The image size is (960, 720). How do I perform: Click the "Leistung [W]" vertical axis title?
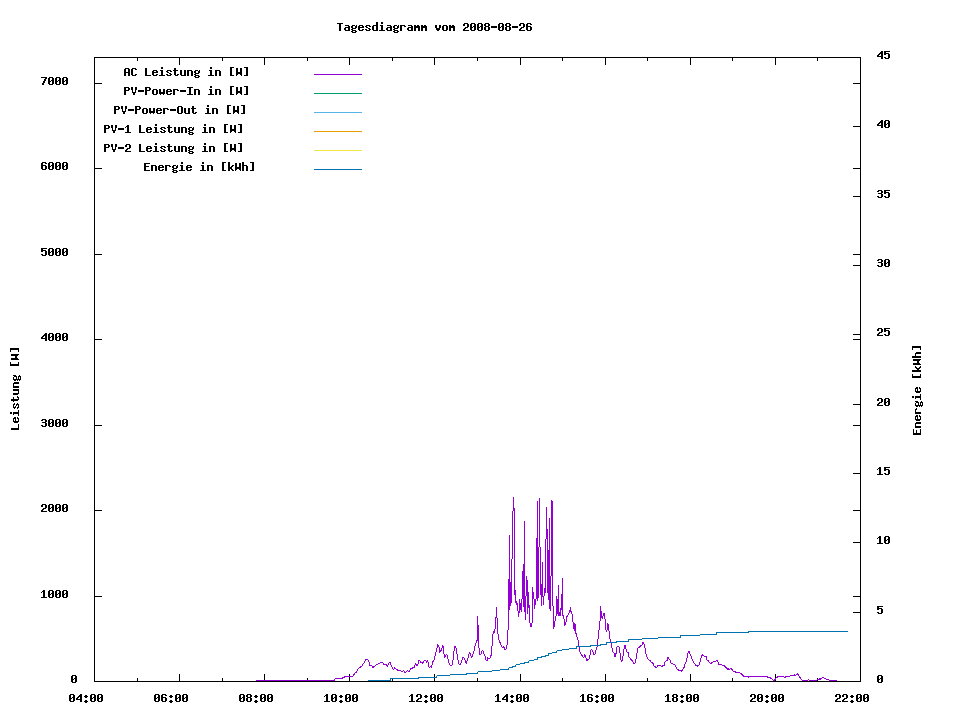pos(15,389)
